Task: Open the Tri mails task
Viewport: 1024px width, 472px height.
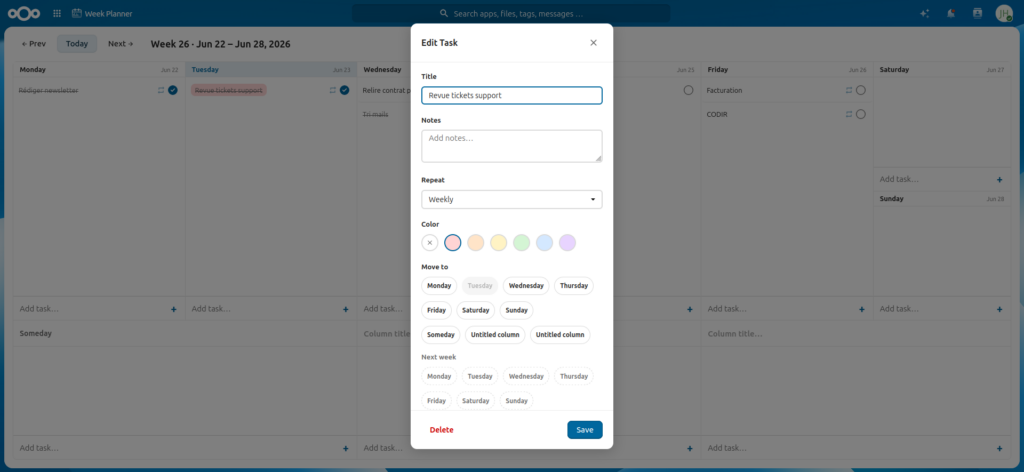Action: (376, 114)
